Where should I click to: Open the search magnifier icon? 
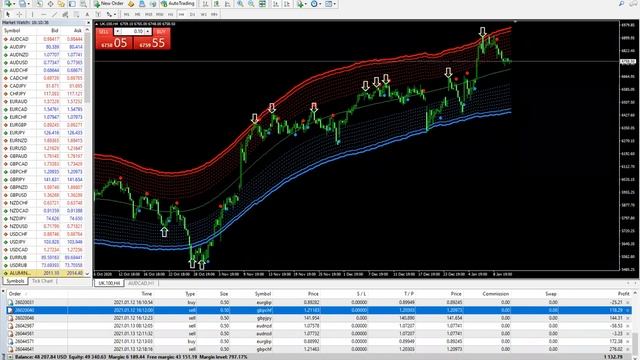pos(621,4)
